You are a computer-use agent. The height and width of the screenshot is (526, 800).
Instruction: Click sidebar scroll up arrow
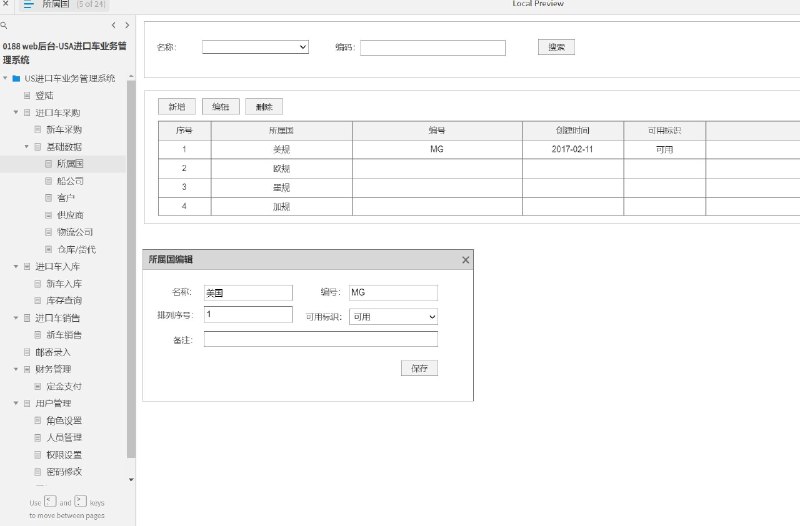[131, 76]
